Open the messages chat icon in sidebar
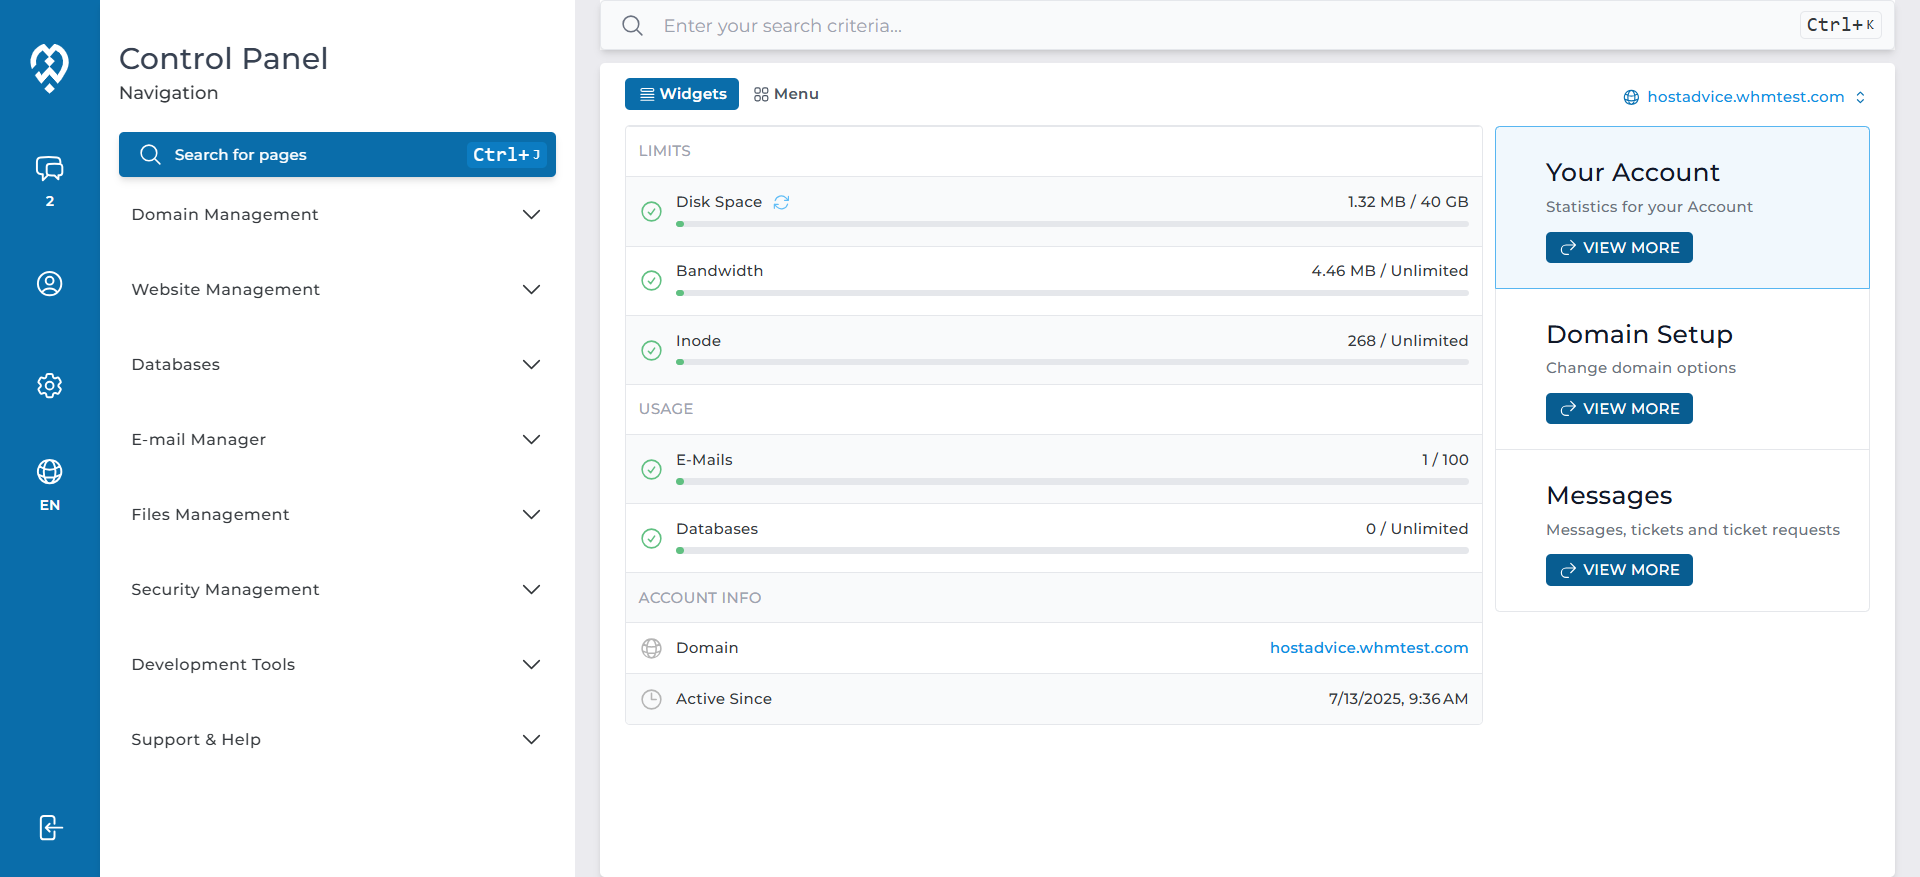This screenshot has height=877, width=1920. click(x=49, y=168)
